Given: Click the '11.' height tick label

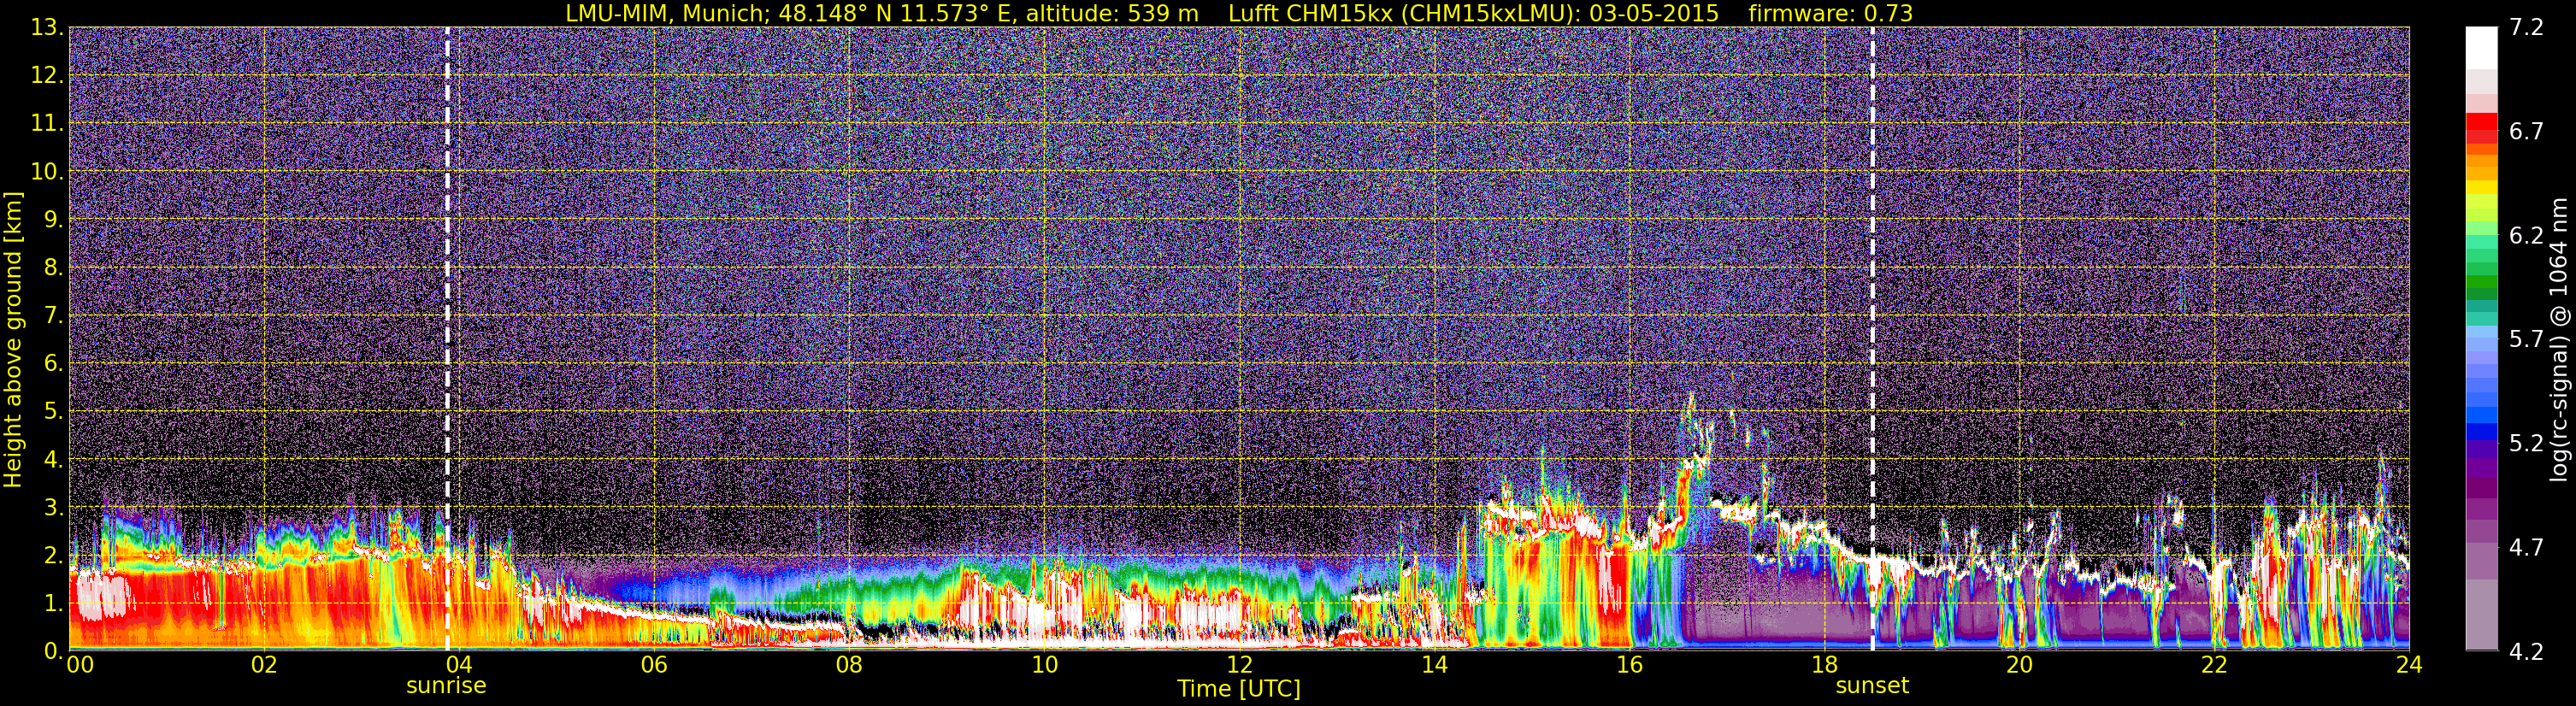Looking at the screenshot, I should point(47,123).
